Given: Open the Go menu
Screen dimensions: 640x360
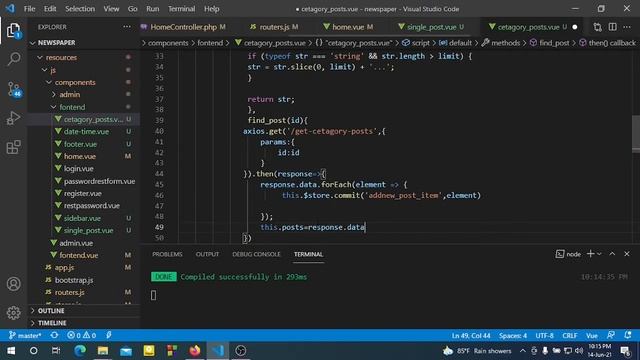Looking at the screenshot, I should 133,9.
